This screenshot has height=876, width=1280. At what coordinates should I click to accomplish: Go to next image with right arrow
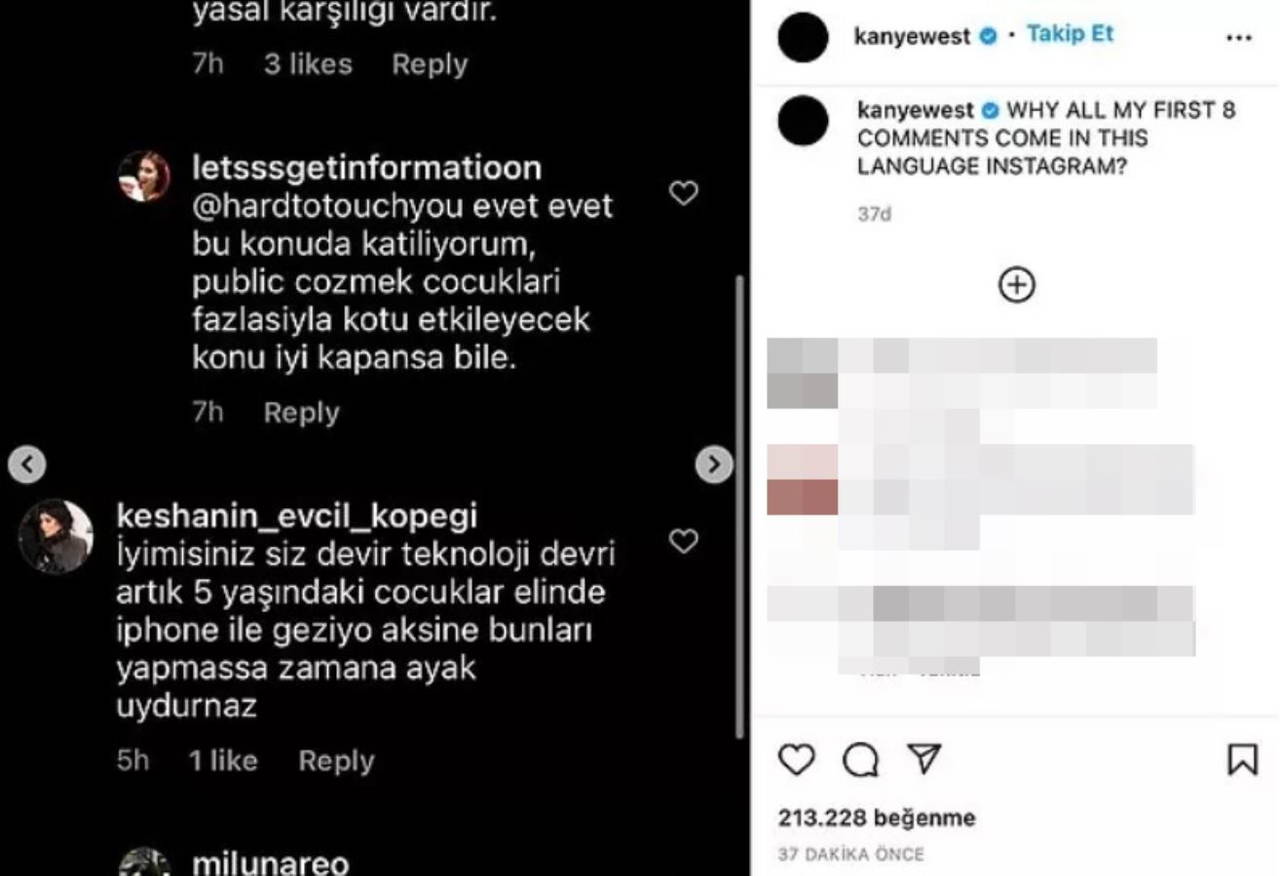714,464
